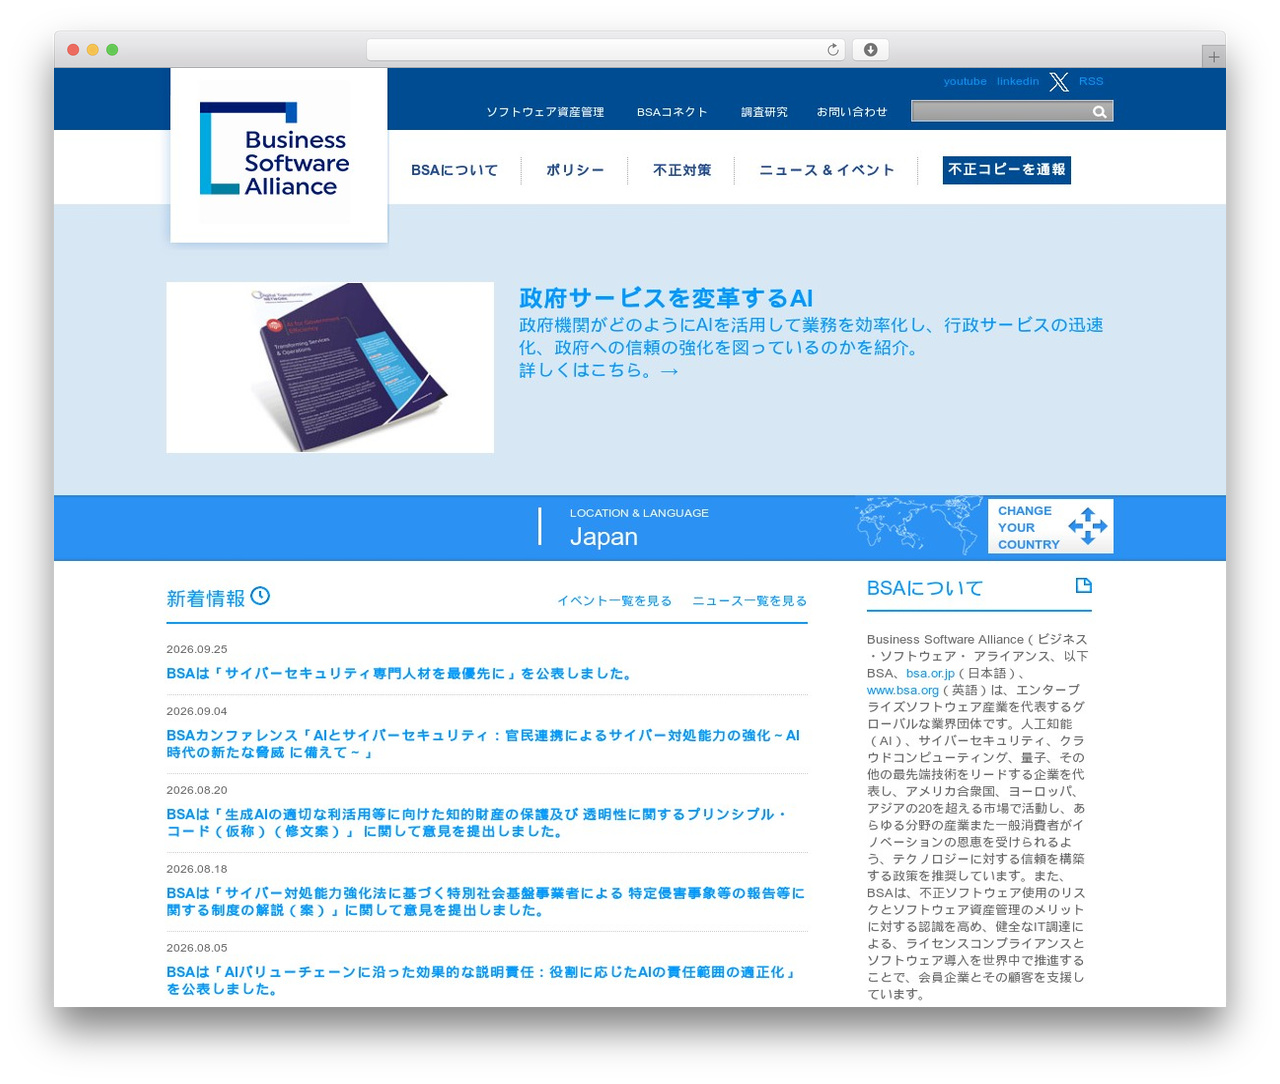Click the Business Software Alliance logo
The height and width of the screenshot is (1084, 1280).
(279, 155)
